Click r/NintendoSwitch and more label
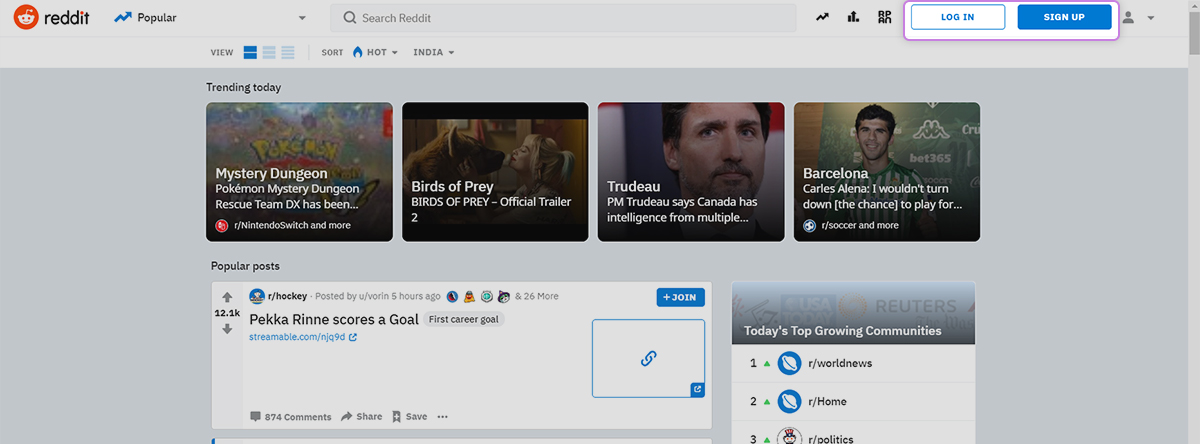The image size is (1200, 444). [x=292, y=226]
